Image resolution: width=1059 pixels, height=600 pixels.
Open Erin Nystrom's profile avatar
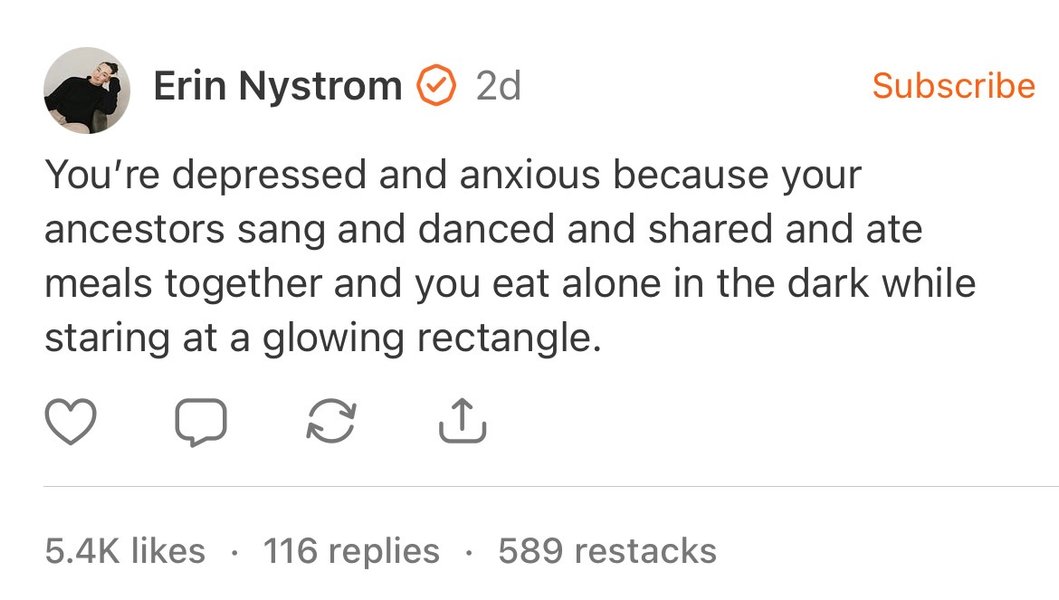[87, 91]
